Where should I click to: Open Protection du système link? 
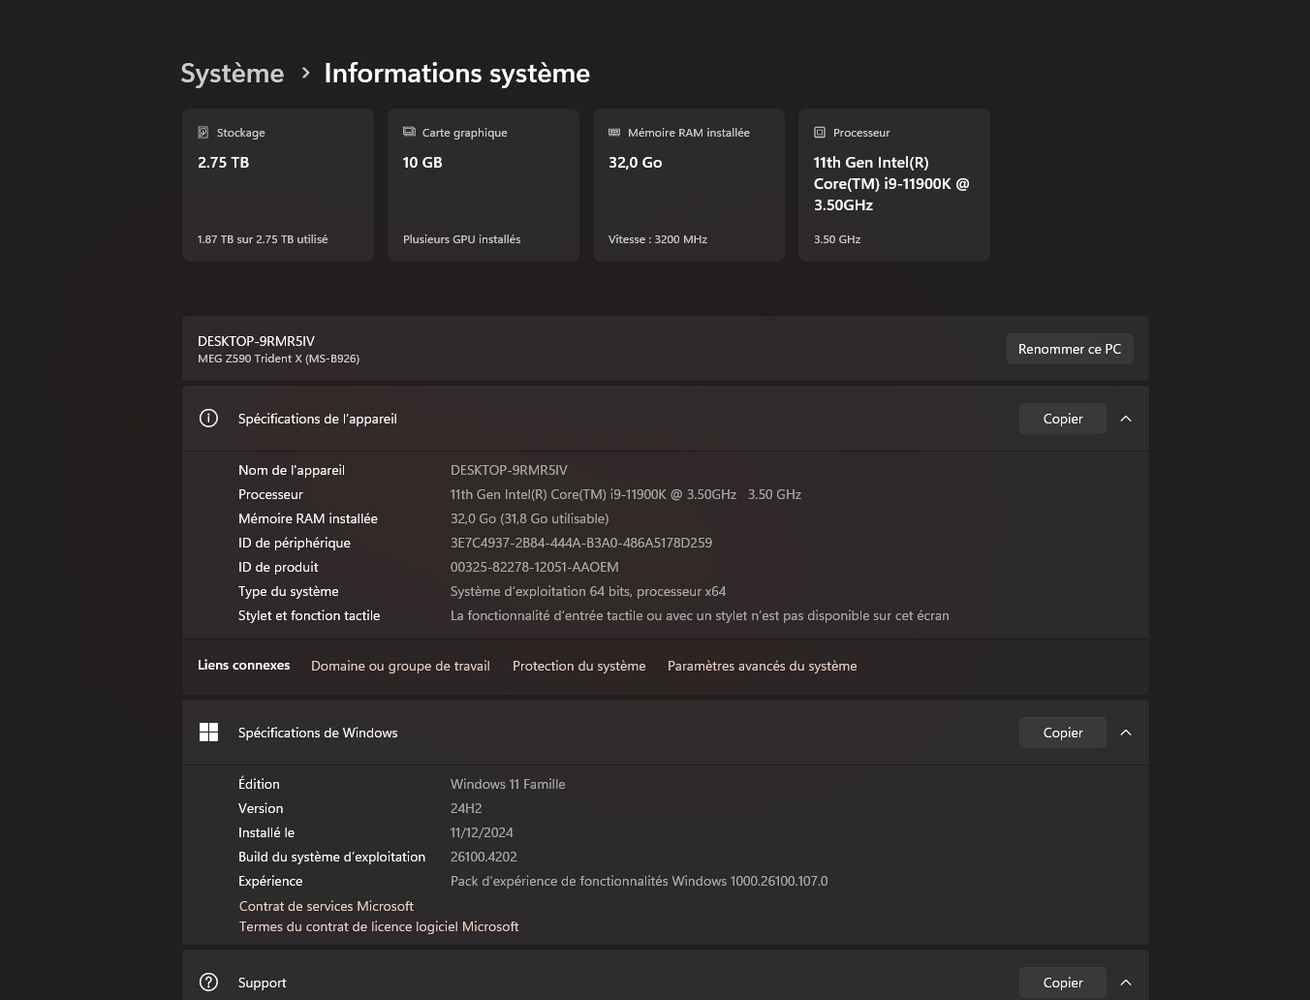[x=579, y=666]
